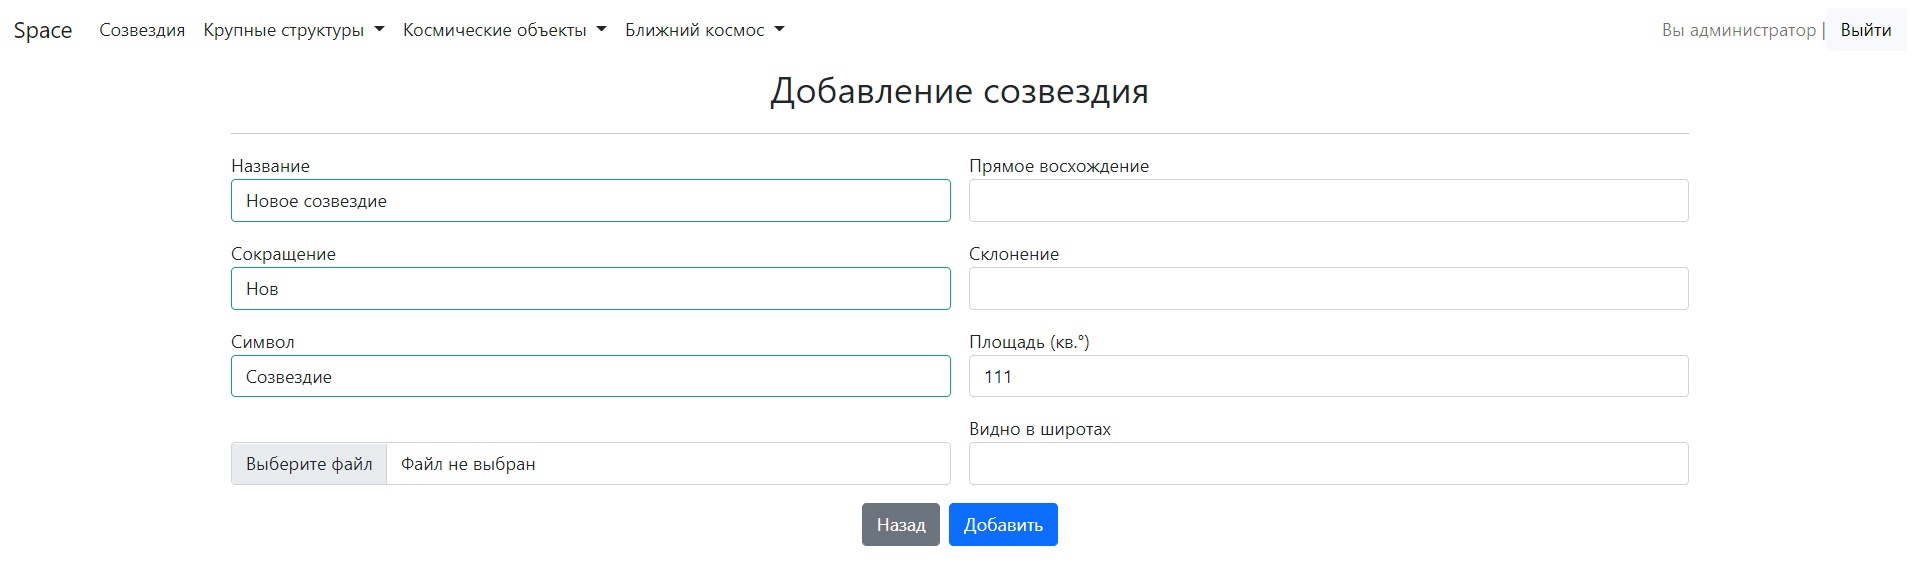
Task: Select the Название field label
Action: click(270, 166)
